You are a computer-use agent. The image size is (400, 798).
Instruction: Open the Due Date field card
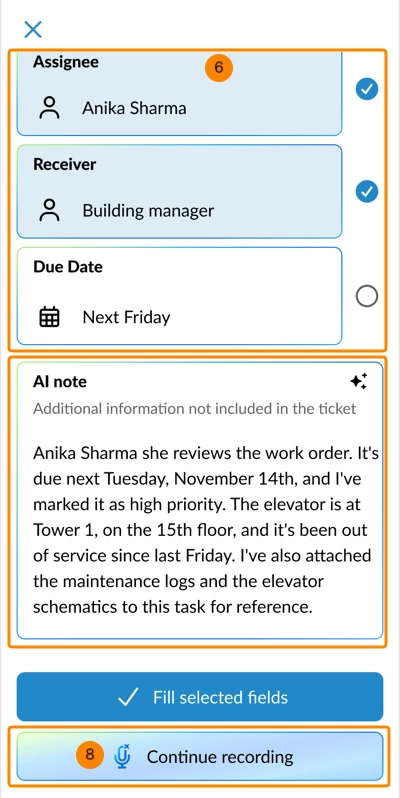(x=180, y=296)
